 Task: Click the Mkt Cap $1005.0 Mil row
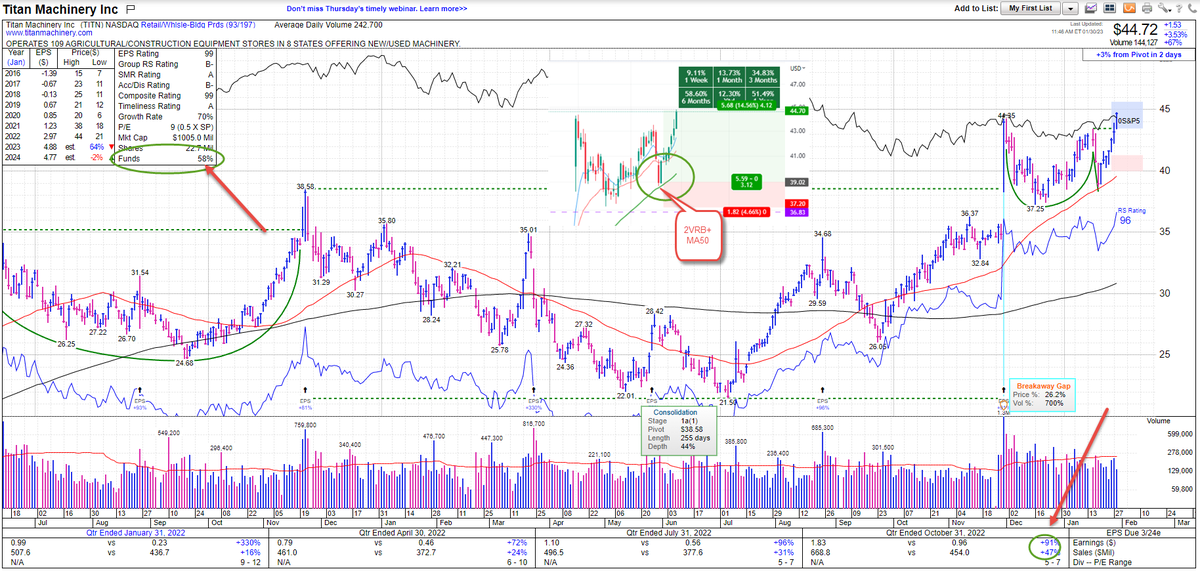click(x=166, y=137)
